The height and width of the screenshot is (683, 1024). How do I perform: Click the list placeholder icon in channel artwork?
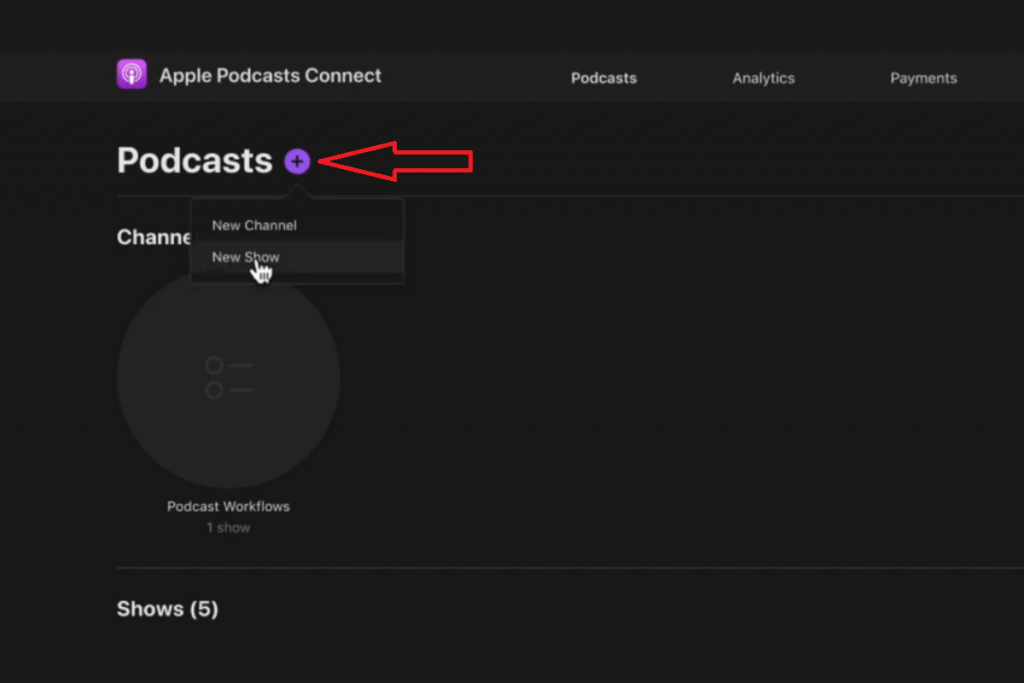(x=228, y=378)
